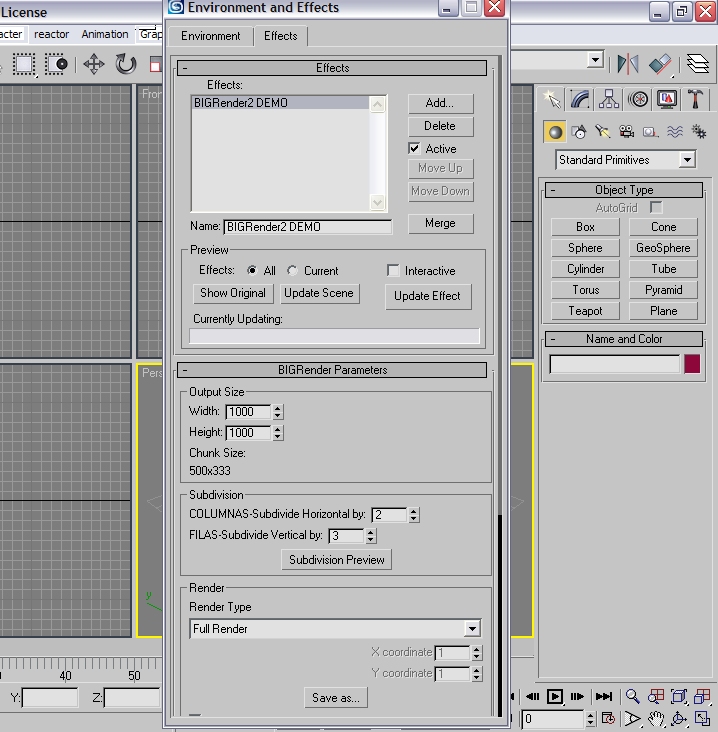
Task: Select the Cameras category icon
Action: (626, 132)
